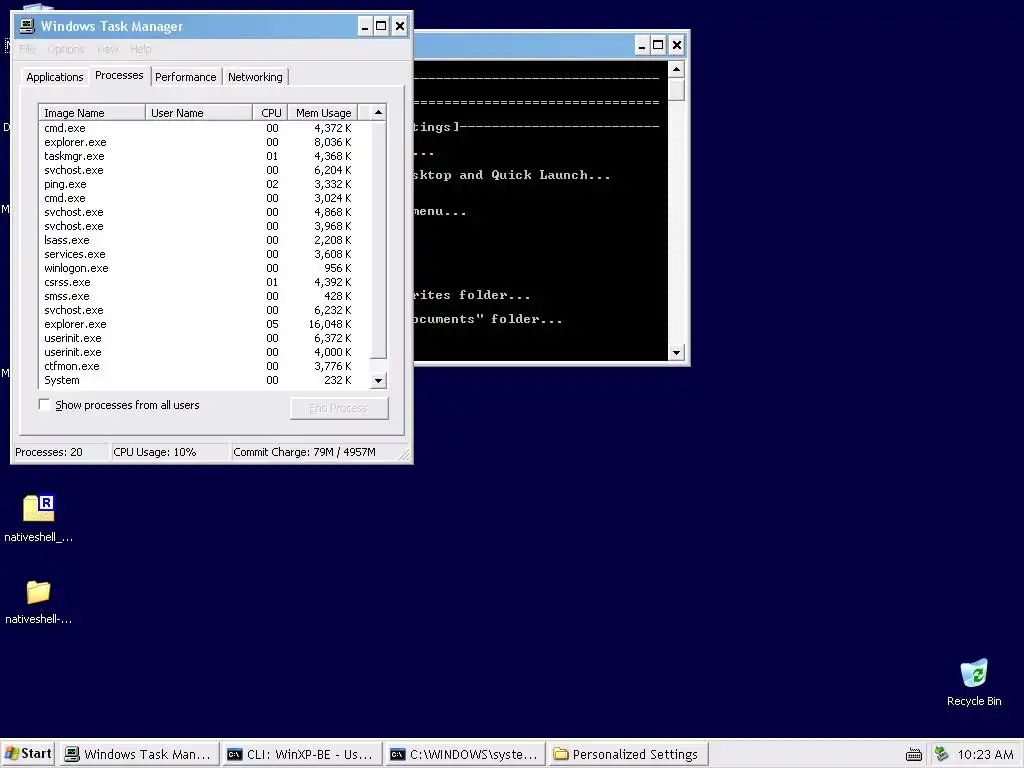The image size is (1024, 768).
Task: Switch to CLI: WinXP-BE taskbar button
Action: coord(301,754)
